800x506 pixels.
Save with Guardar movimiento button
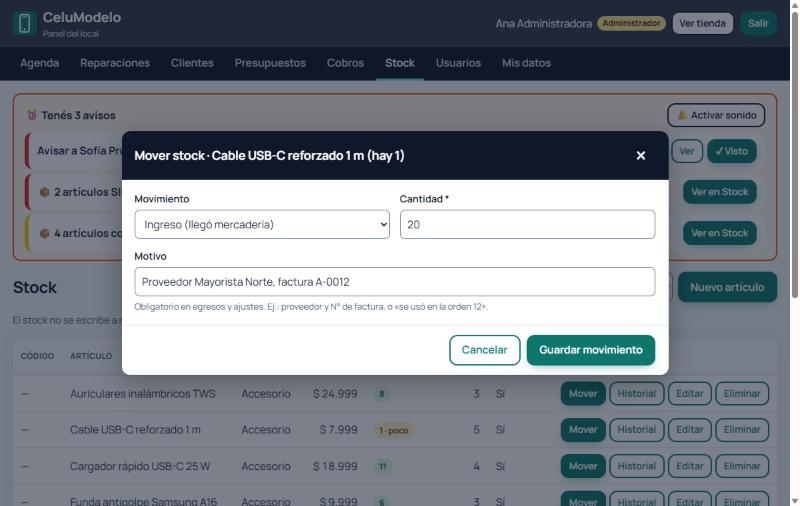591,350
